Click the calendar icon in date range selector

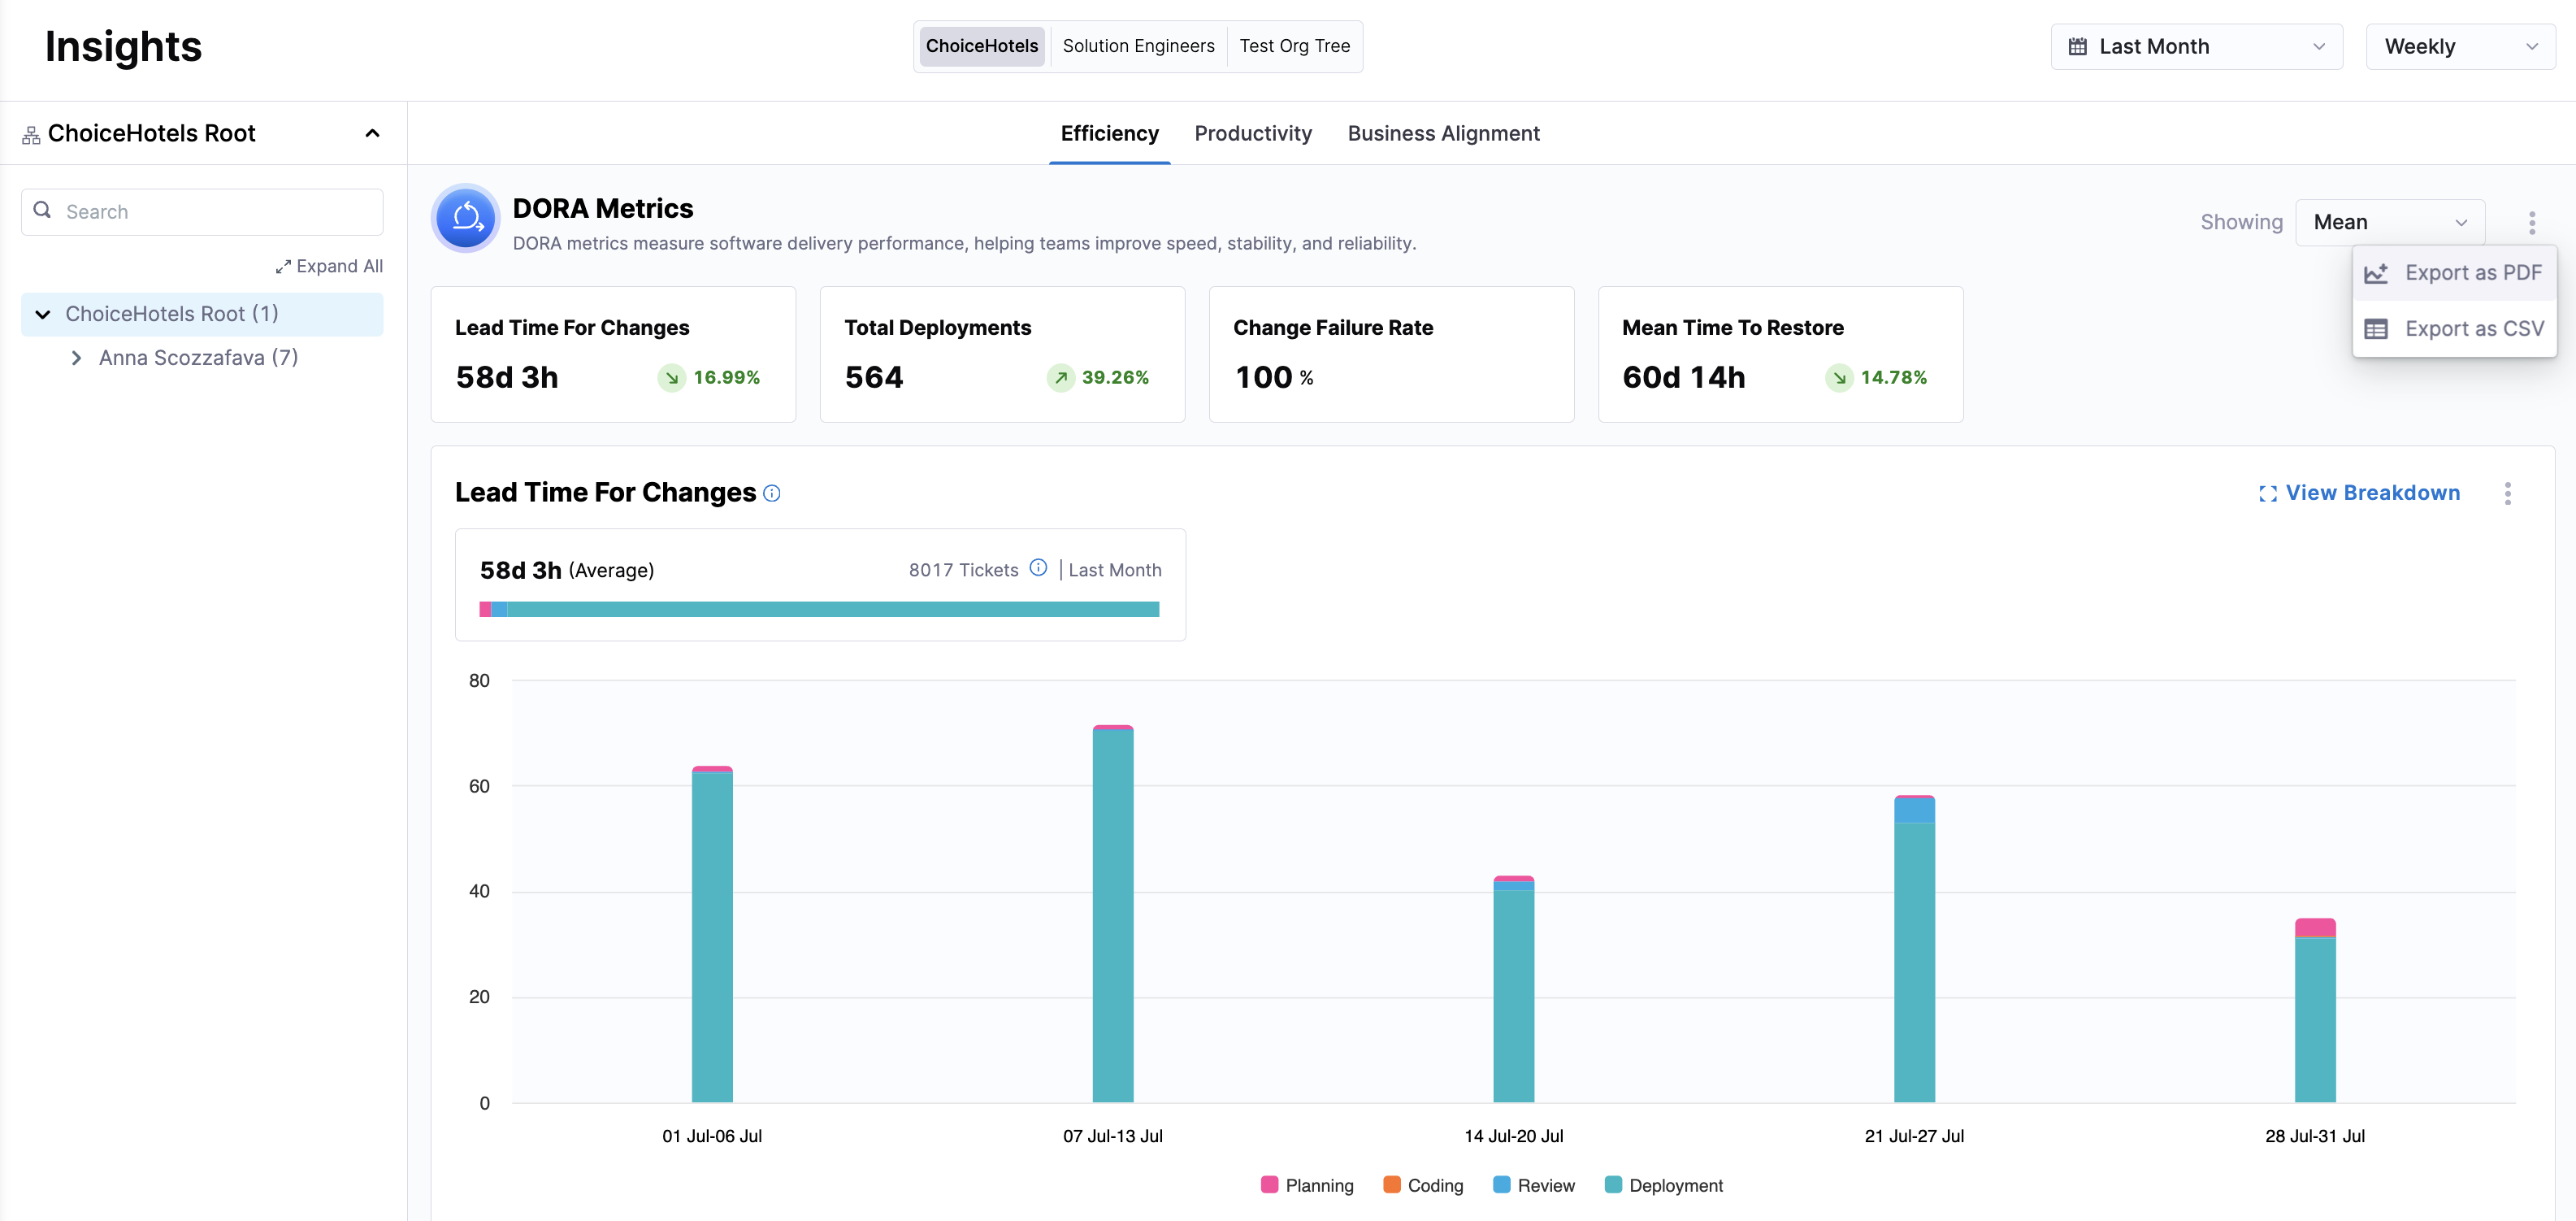(x=2077, y=47)
